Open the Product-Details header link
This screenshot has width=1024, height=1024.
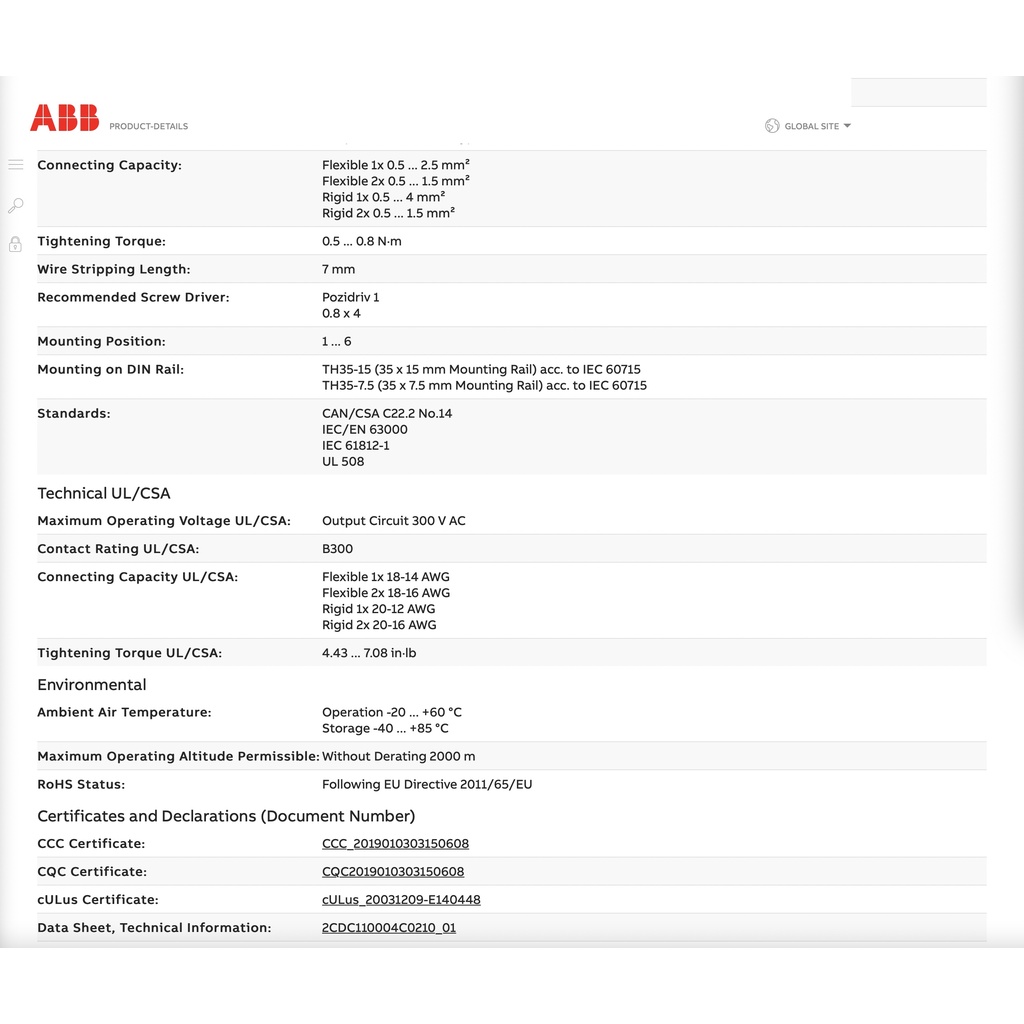click(x=148, y=126)
